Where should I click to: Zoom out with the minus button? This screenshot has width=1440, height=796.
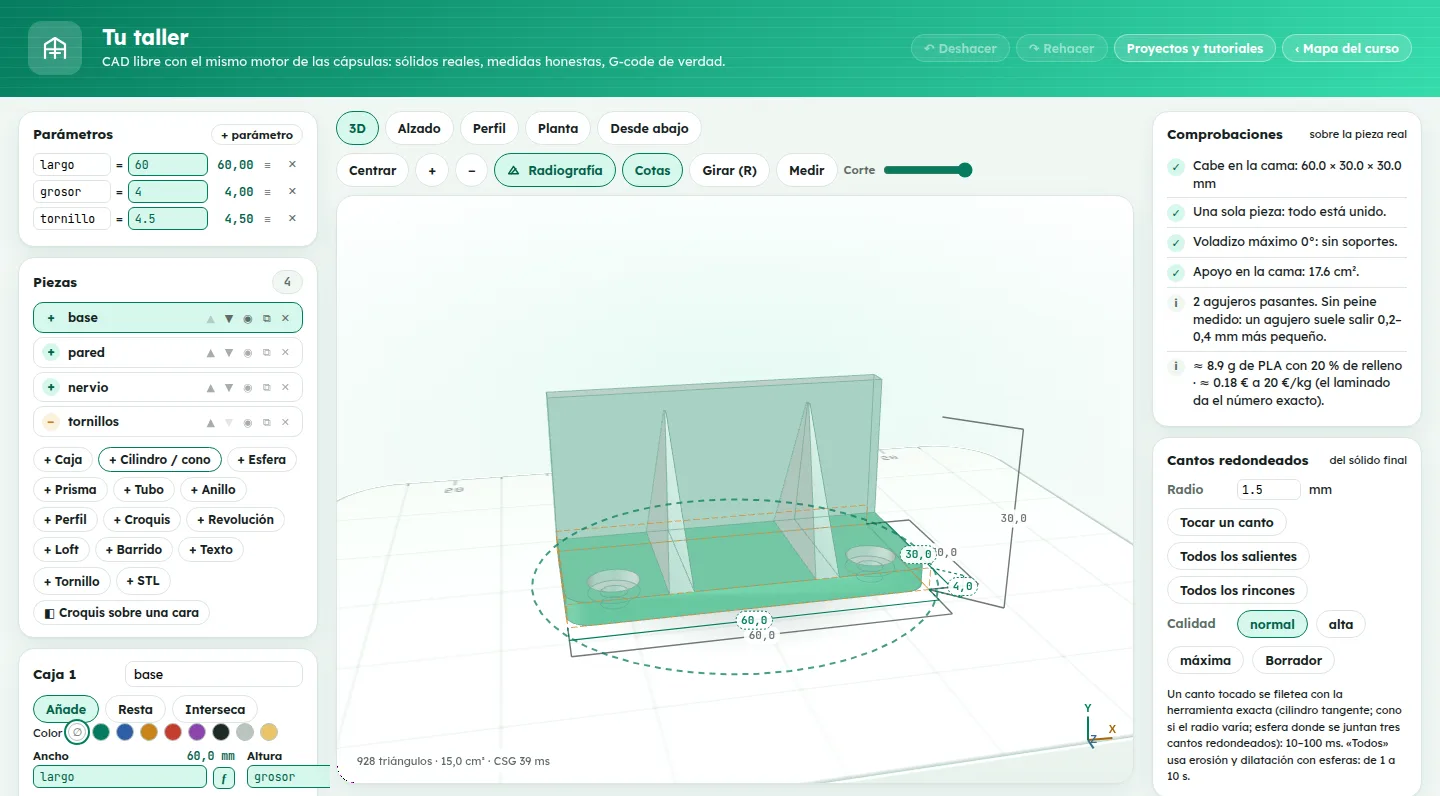[471, 170]
